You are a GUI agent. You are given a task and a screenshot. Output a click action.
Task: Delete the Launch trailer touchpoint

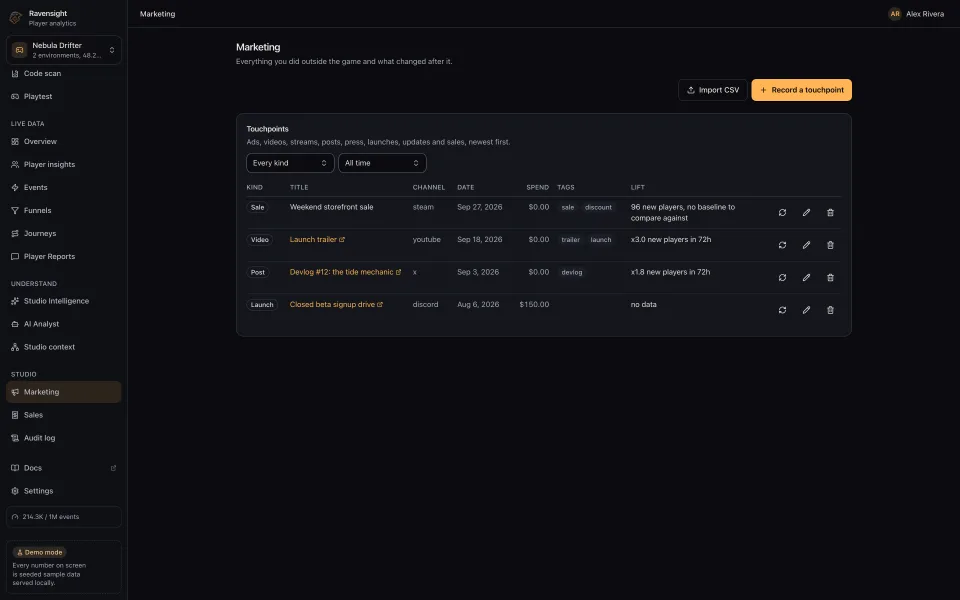(x=830, y=245)
